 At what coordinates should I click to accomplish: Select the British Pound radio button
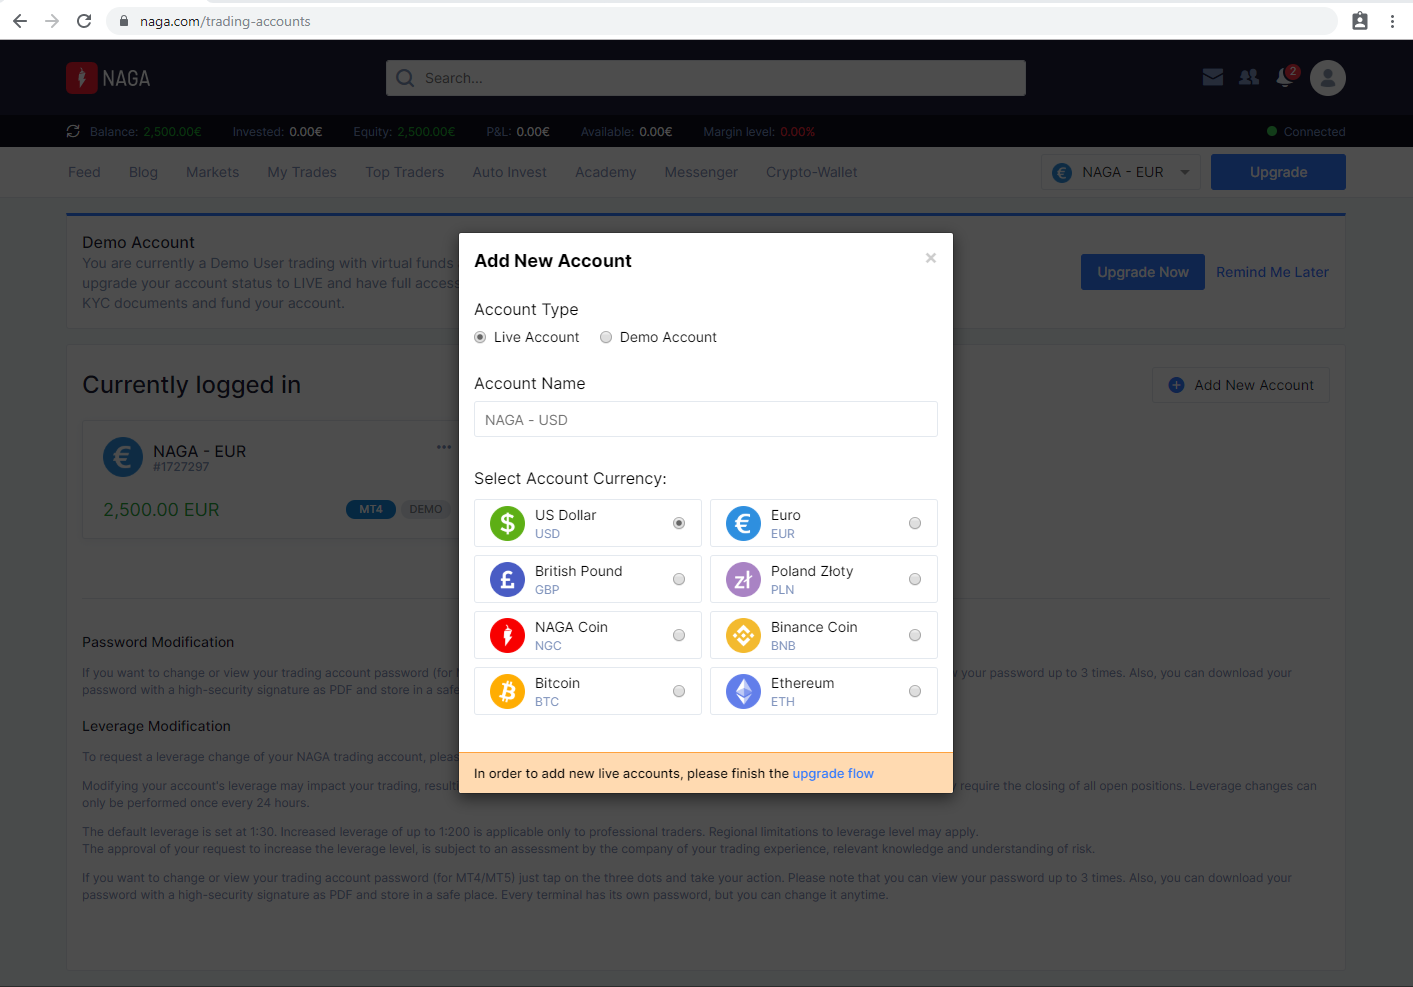tap(679, 579)
